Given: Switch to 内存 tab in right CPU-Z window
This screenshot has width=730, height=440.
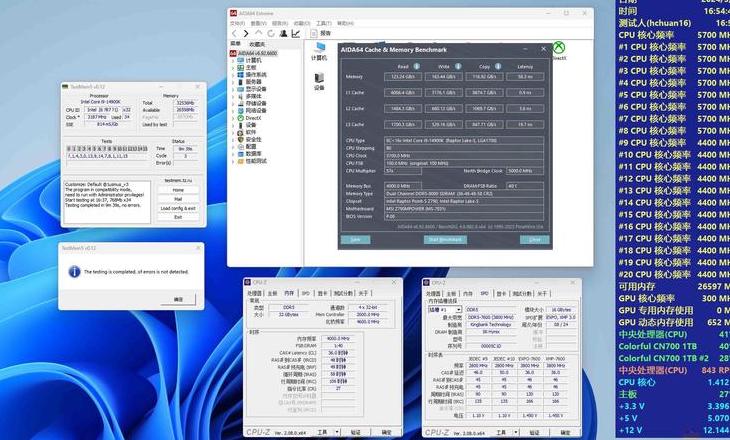Looking at the screenshot, I should coord(467,293).
